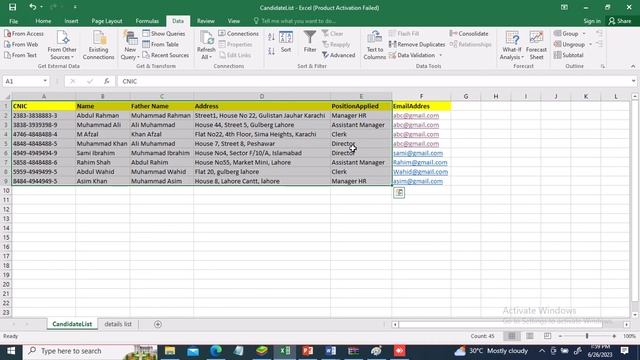Open the Sort dialog
640x360 pixels.
click(286, 42)
